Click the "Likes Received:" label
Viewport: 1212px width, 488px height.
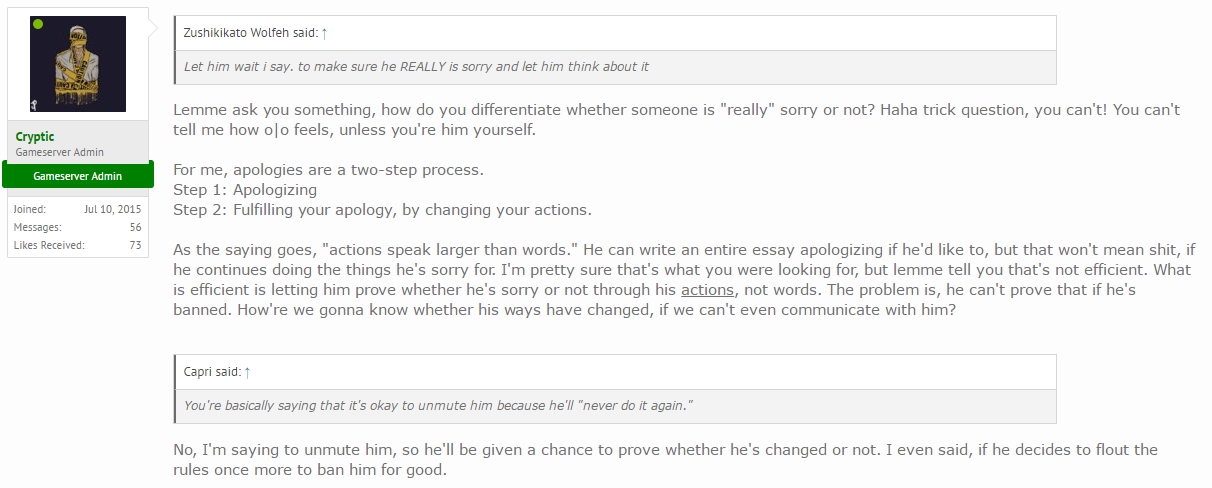coord(50,245)
